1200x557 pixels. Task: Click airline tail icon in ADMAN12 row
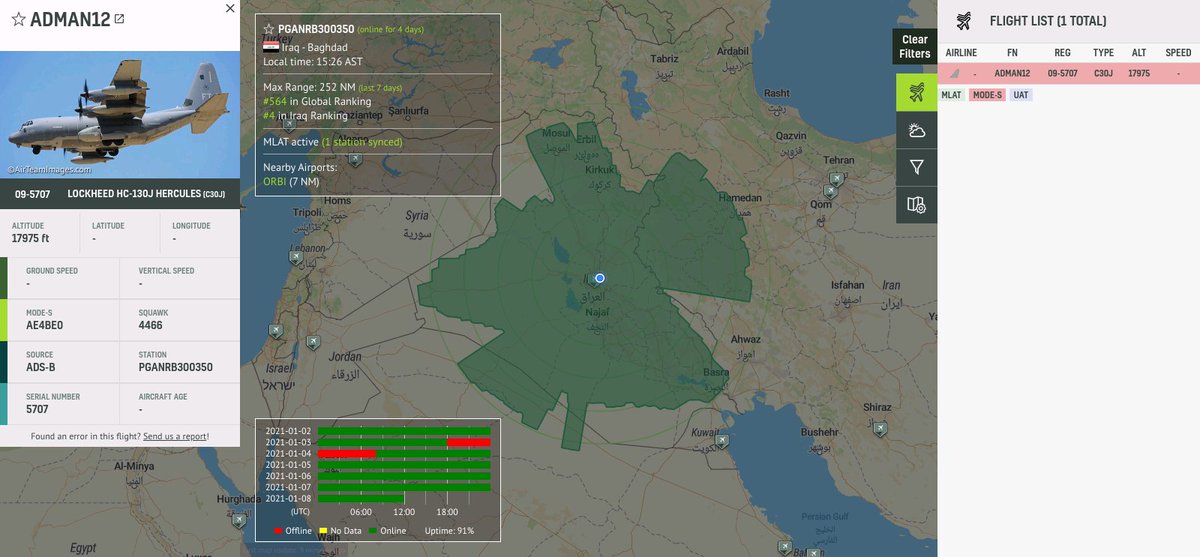click(954, 73)
